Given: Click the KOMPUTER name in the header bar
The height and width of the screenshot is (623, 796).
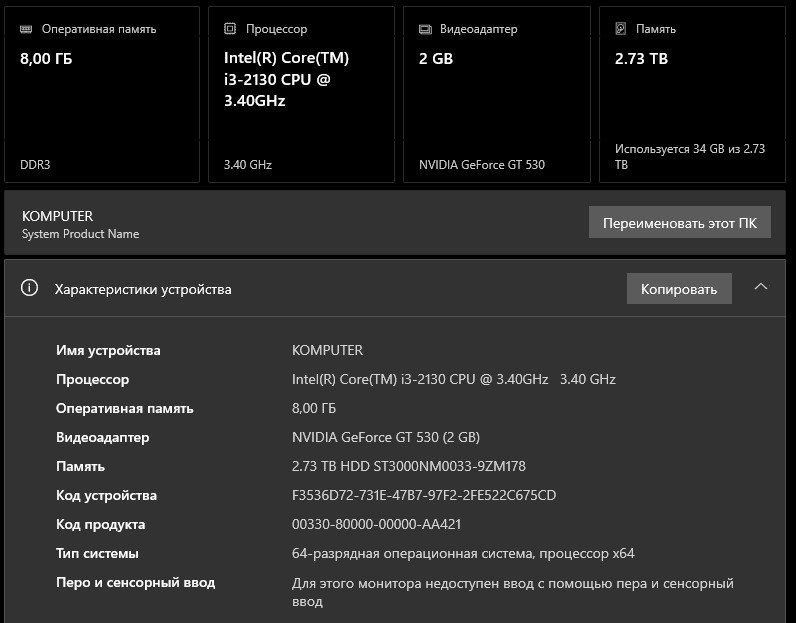Looking at the screenshot, I should [x=57, y=216].
